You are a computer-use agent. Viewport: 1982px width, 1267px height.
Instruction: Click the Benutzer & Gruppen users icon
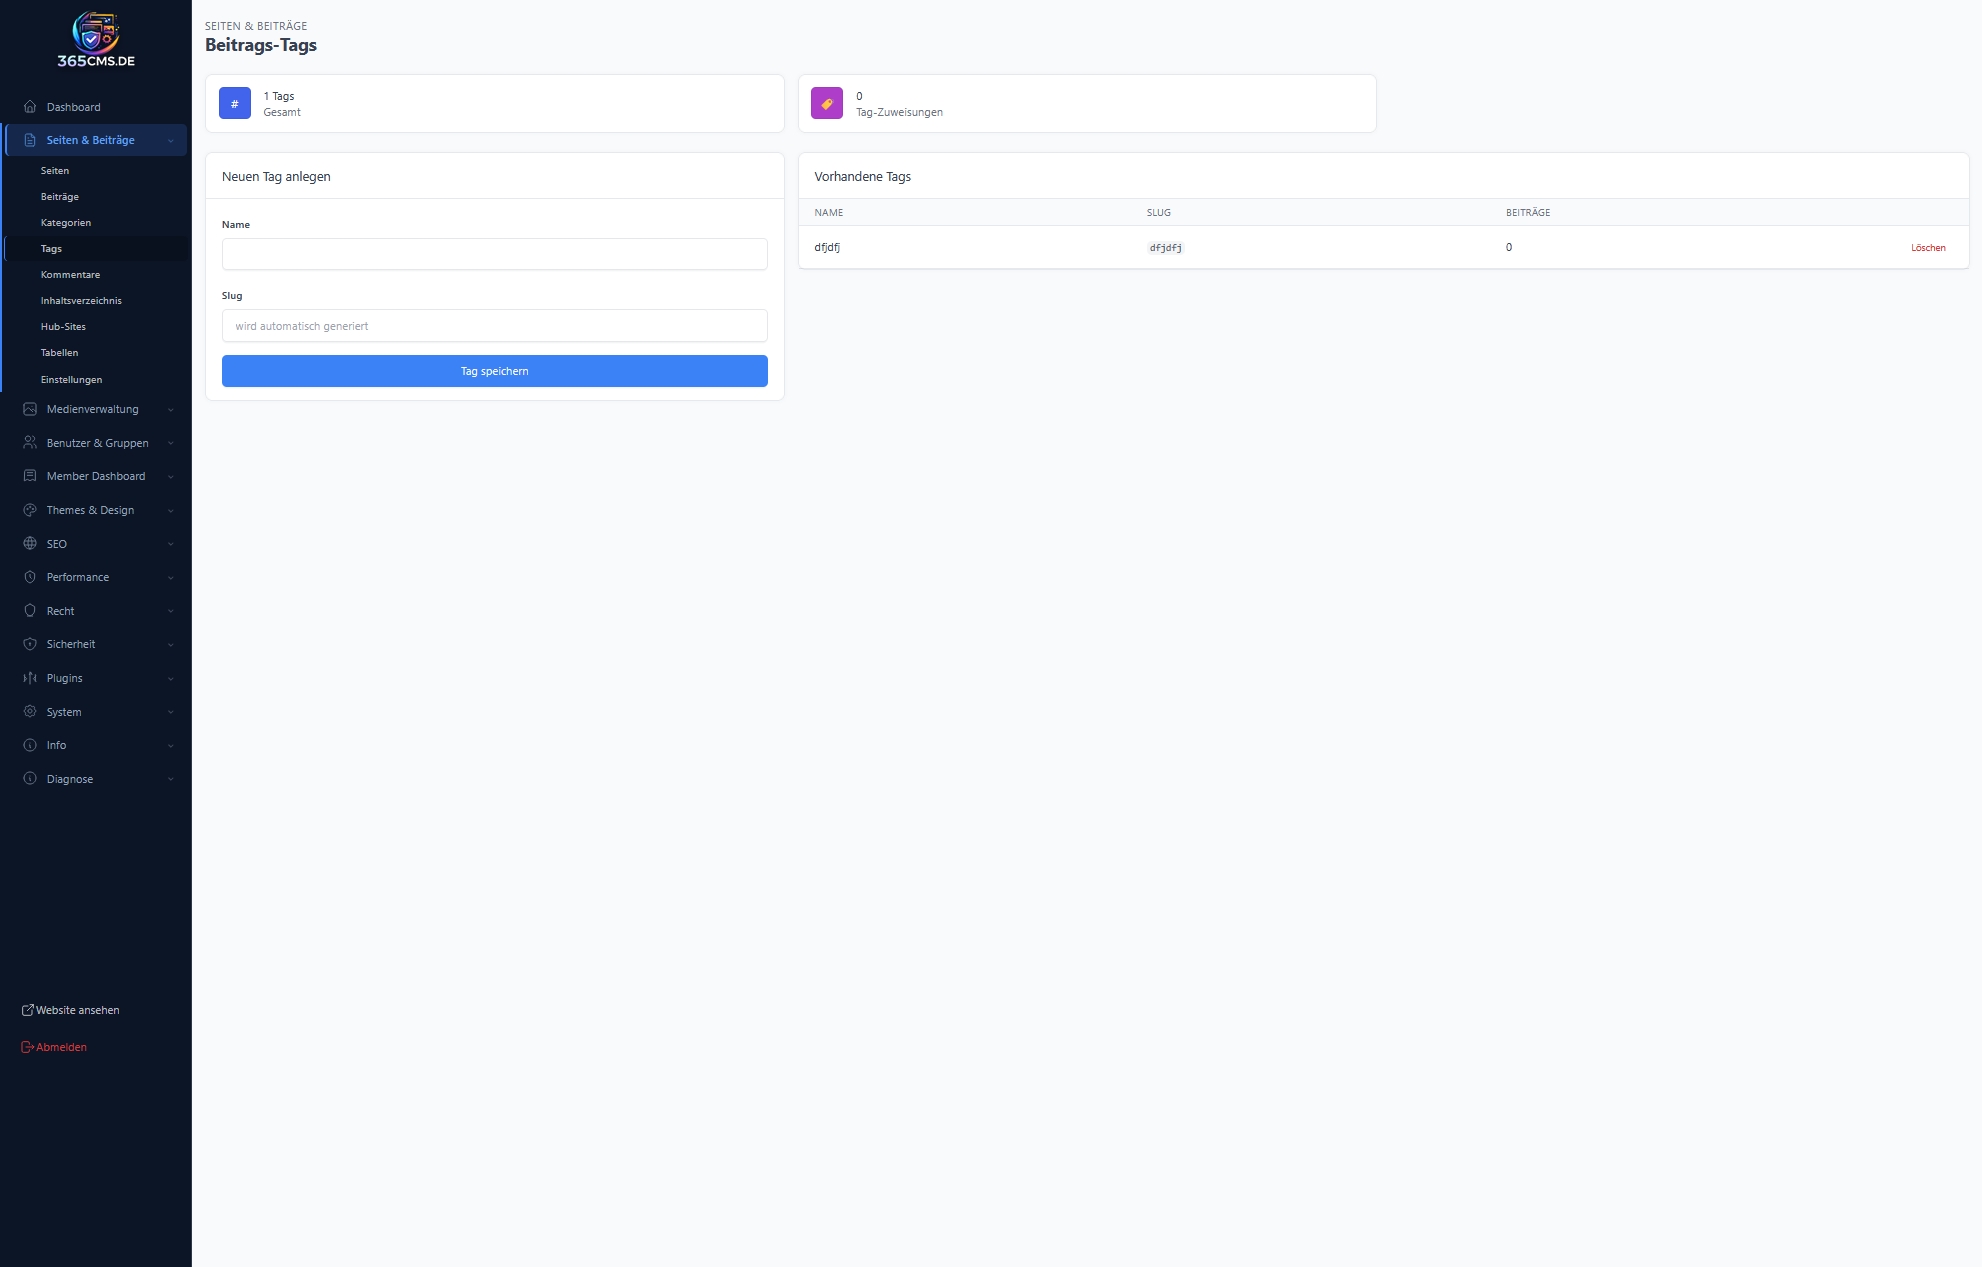pos(30,443)
